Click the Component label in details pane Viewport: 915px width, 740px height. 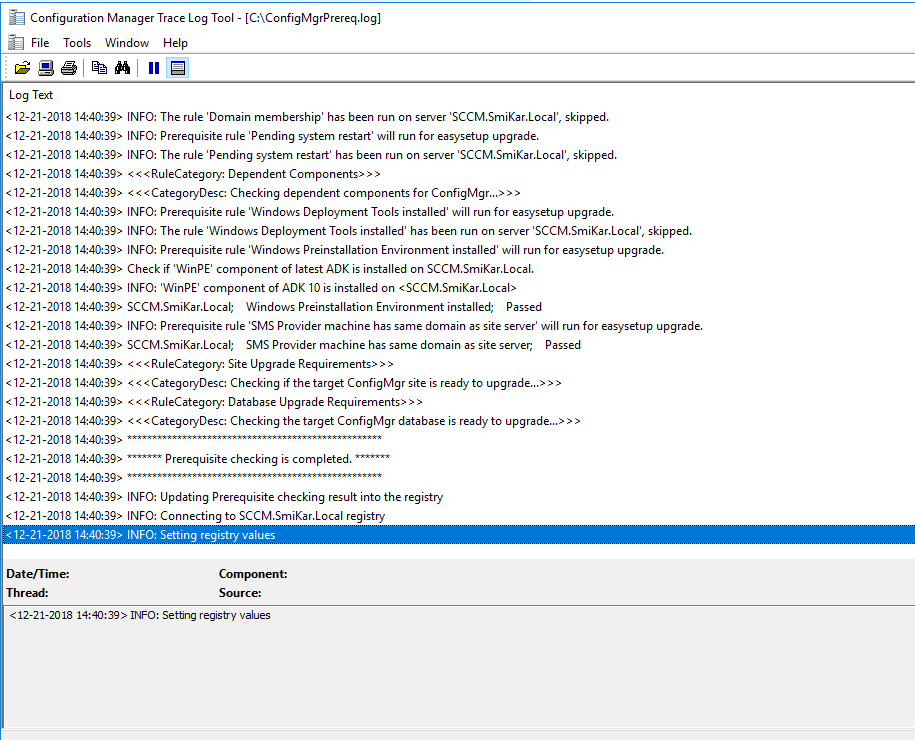point(253,574)
